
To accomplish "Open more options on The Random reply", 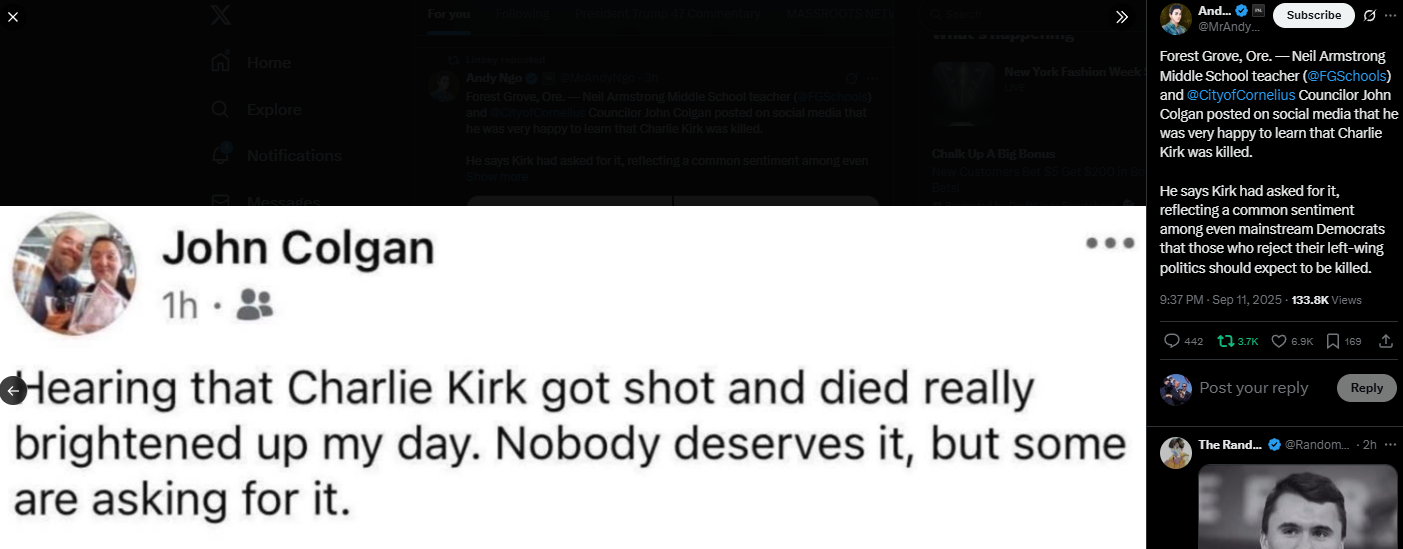I will click(x=1390, y=444).
